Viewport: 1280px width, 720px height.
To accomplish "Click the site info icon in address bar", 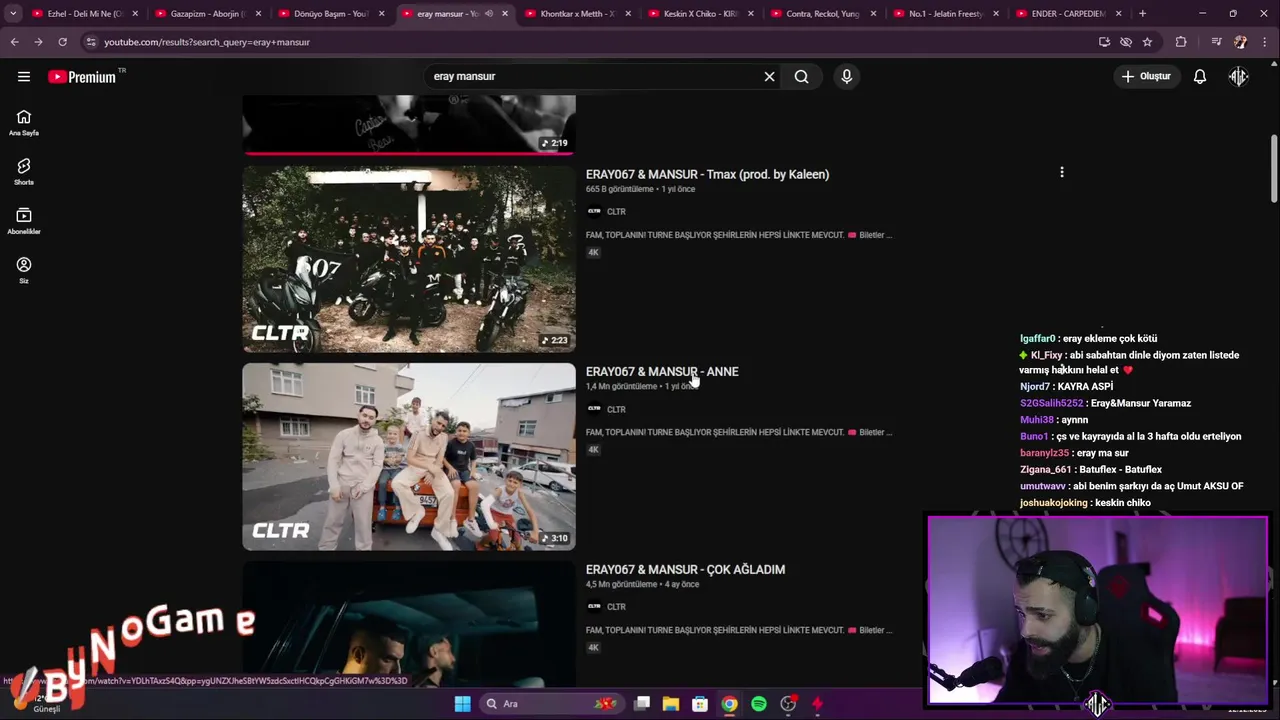I will click(91, 42).
